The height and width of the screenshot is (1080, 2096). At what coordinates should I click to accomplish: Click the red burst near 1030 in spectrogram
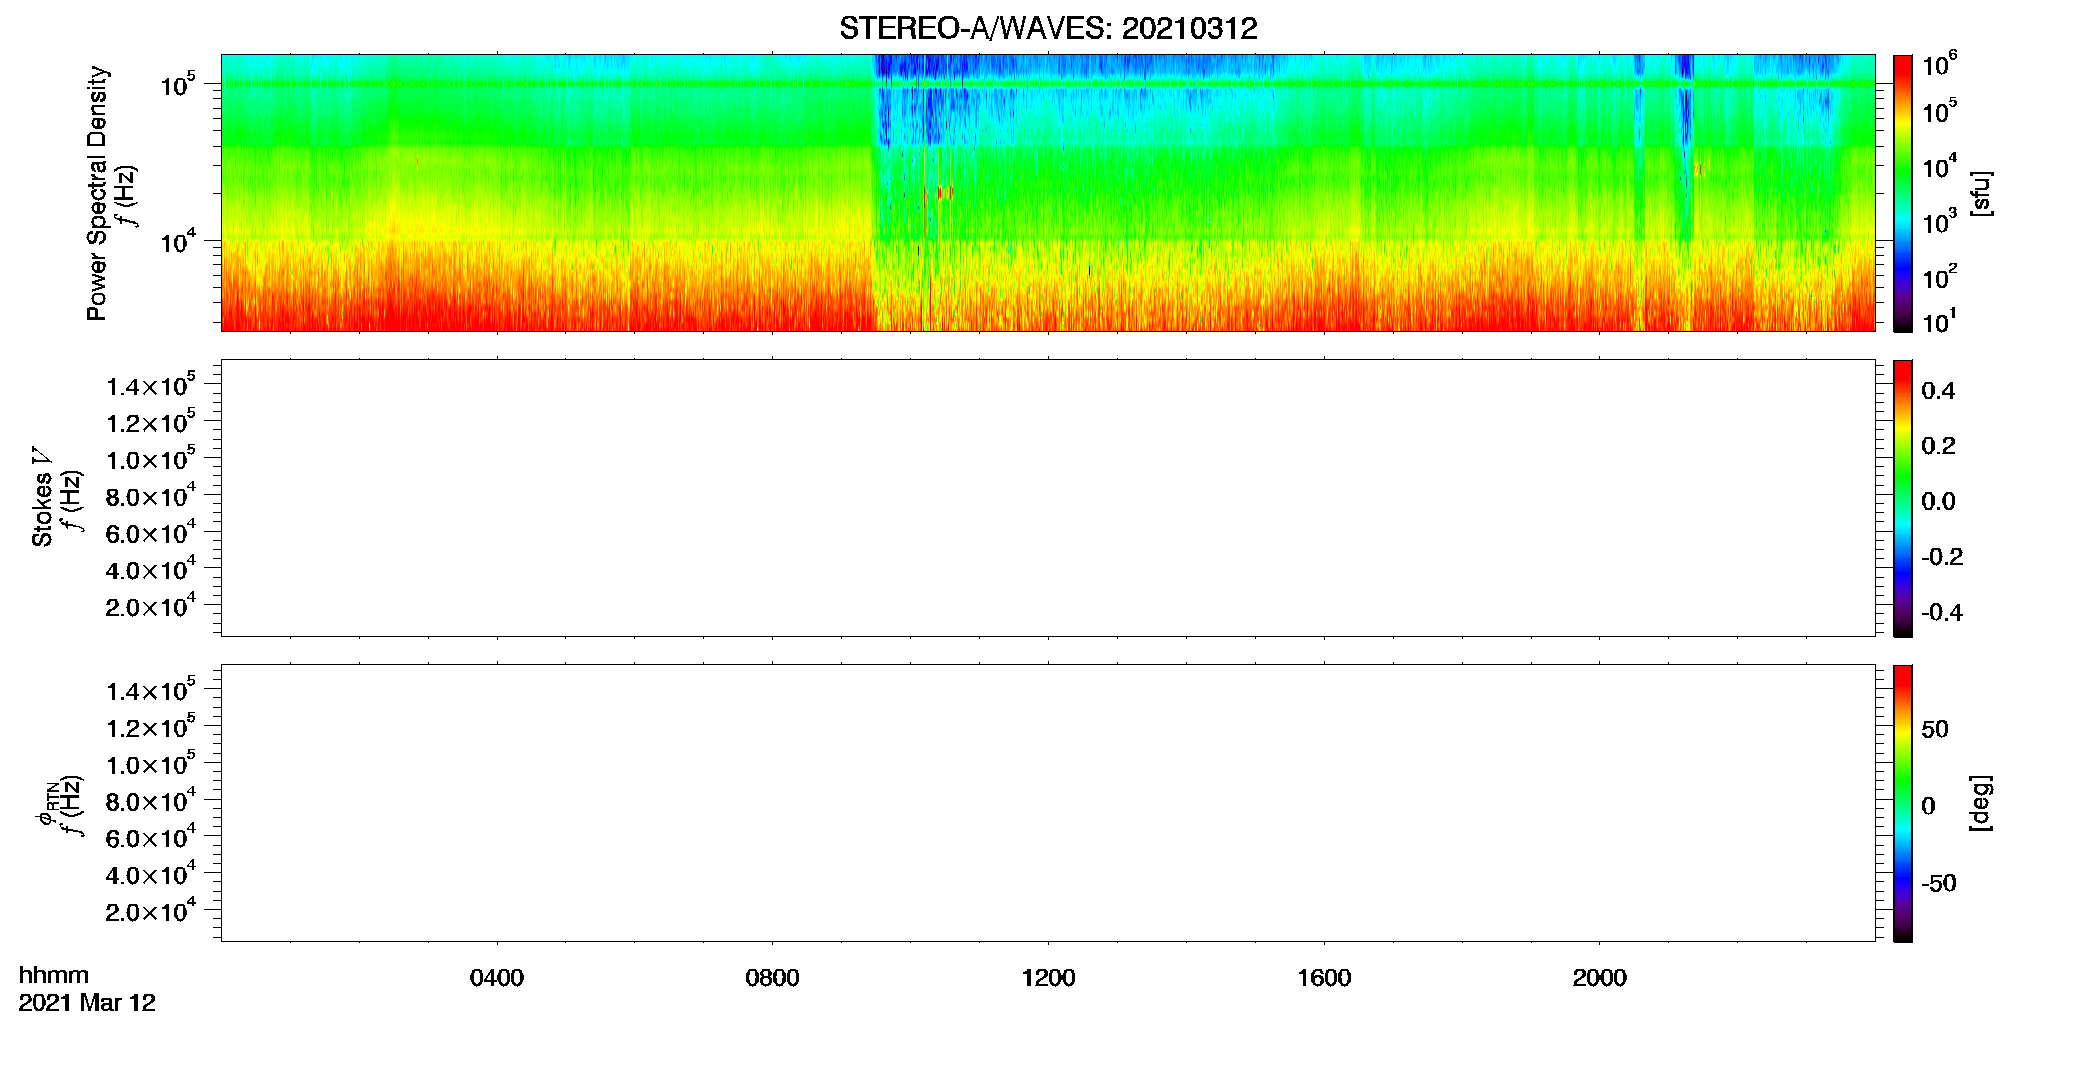945,192
